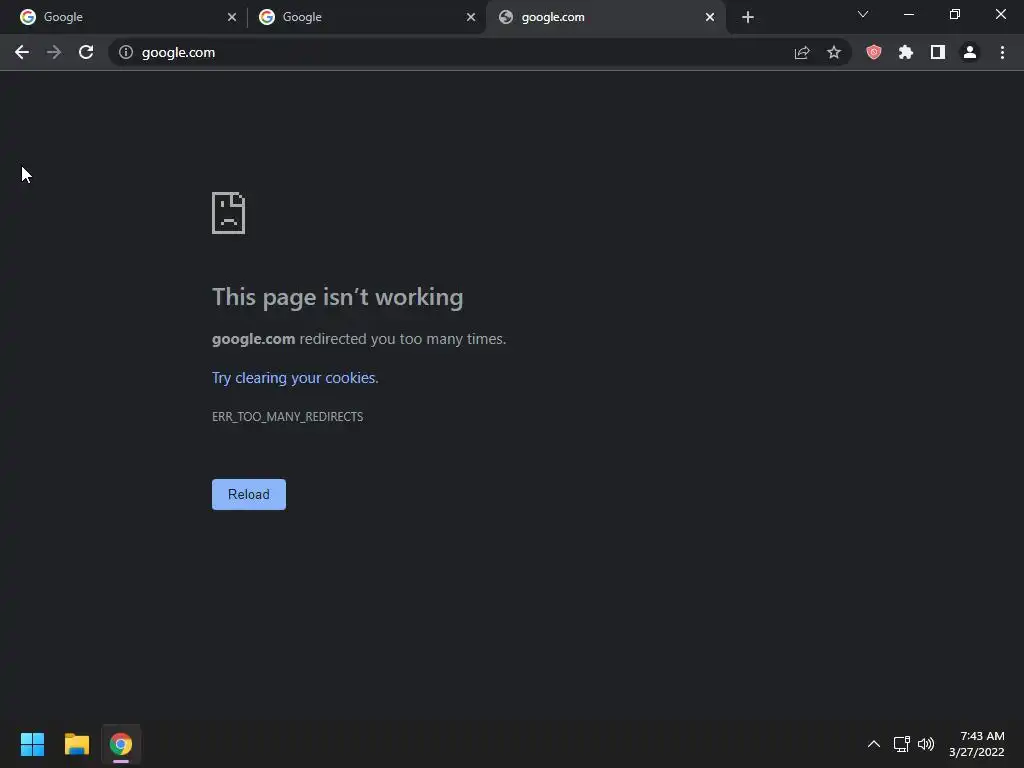Toggle the side panel icon
The width and height of the screenshot is (1024, 768).
pos(938,52)
